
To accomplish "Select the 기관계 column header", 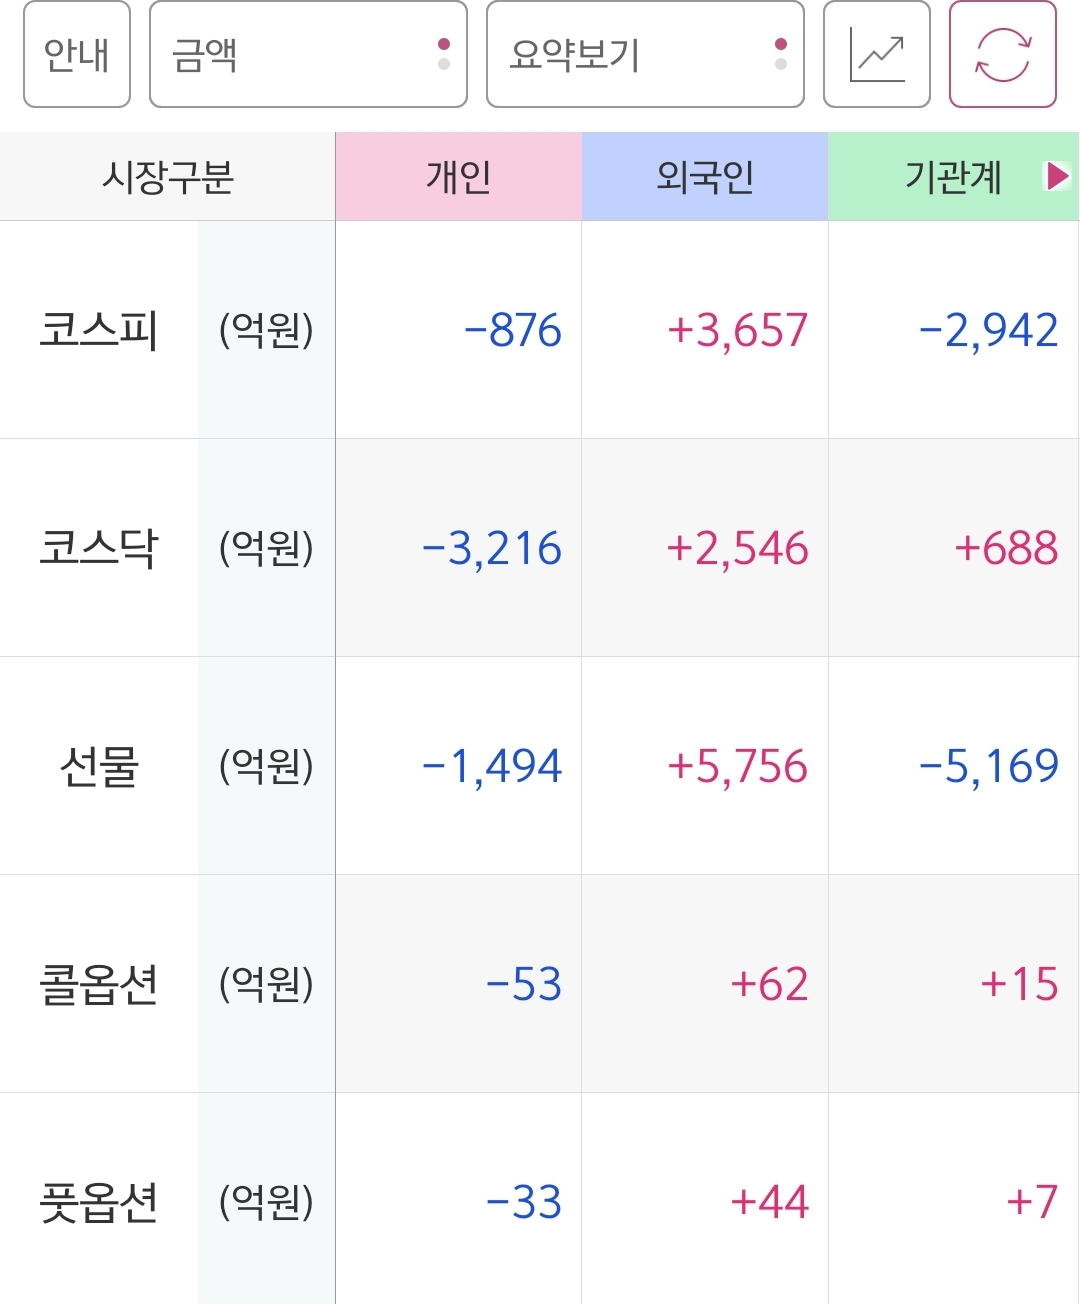I will (x=952, y=177).
